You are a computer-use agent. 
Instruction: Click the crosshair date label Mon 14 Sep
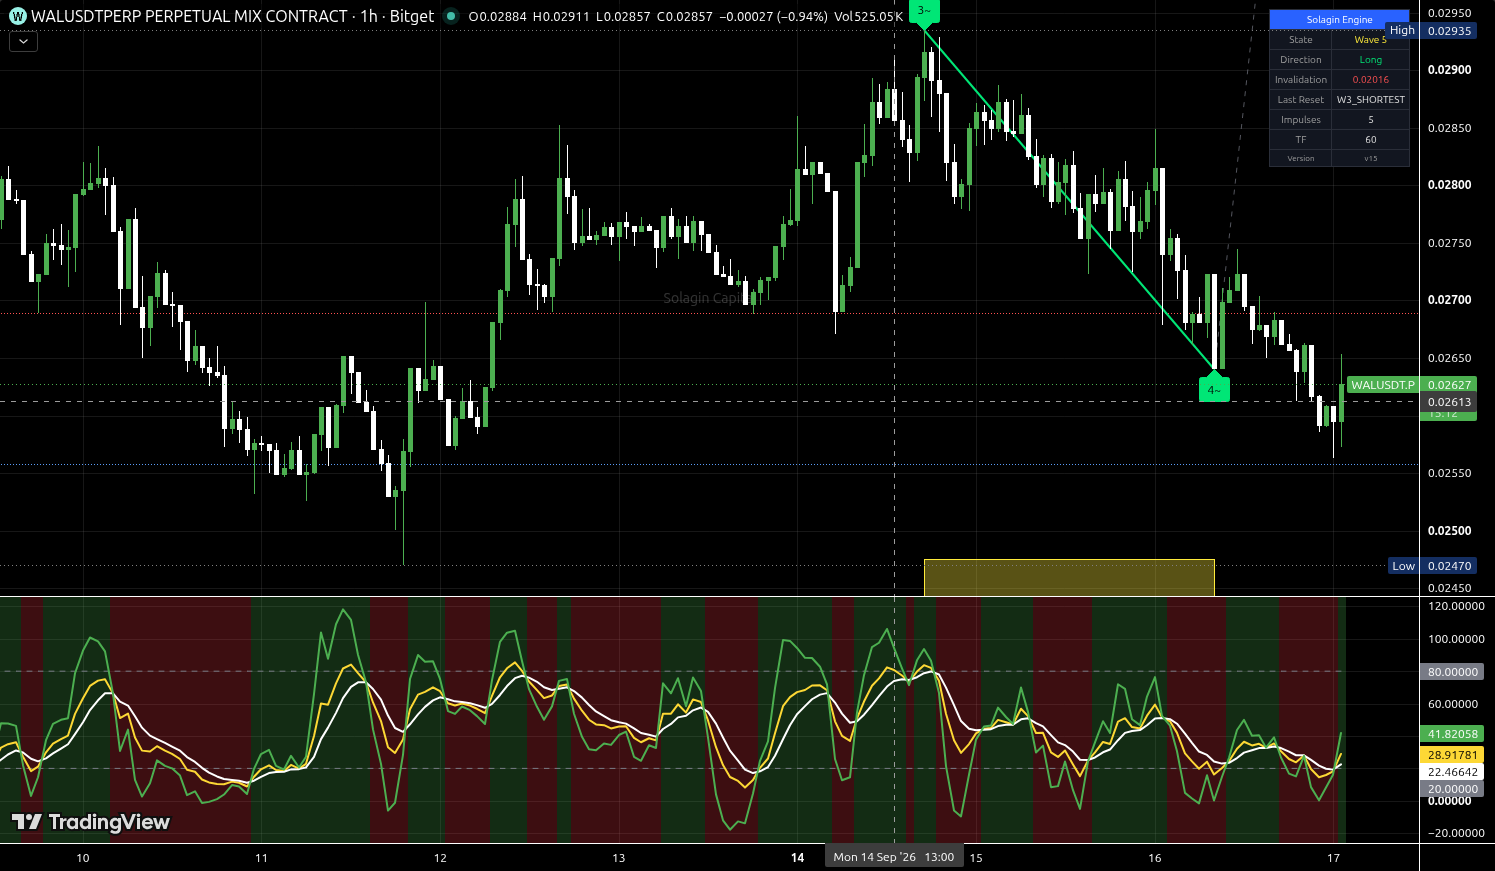[x=894, y=857]
